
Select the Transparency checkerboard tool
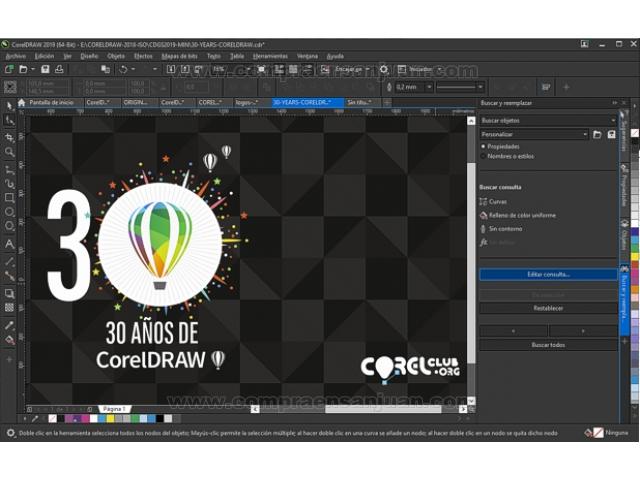[9, 307]
